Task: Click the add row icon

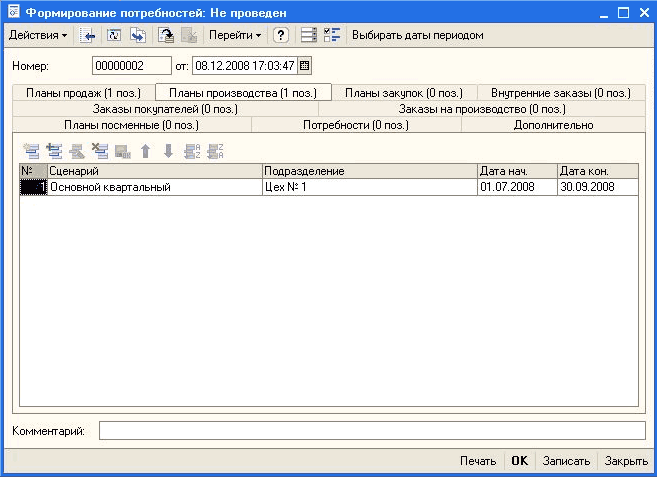Action: click(x=31, y=151)
